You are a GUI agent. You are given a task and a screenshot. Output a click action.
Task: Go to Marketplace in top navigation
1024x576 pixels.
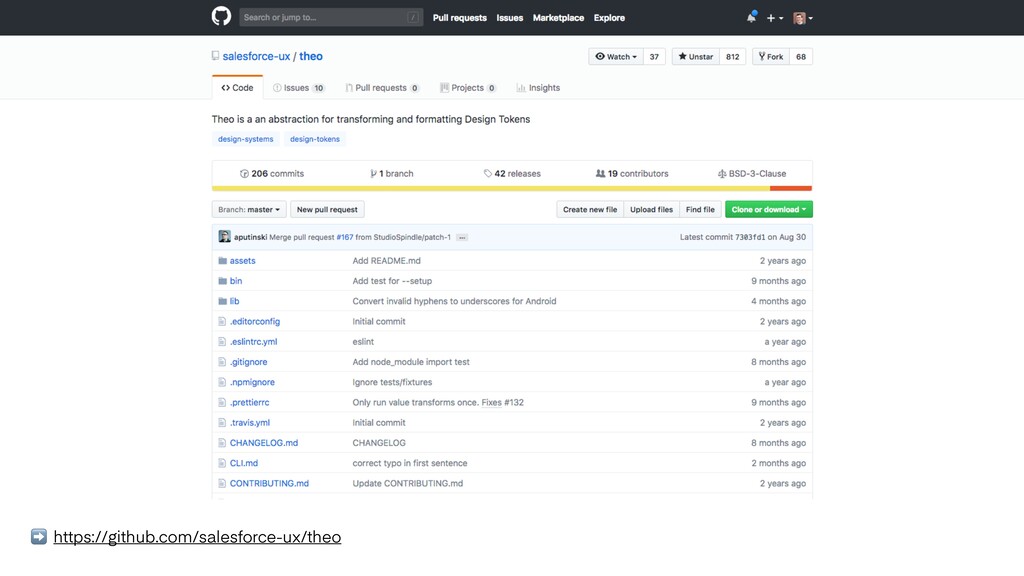(558, 18)
